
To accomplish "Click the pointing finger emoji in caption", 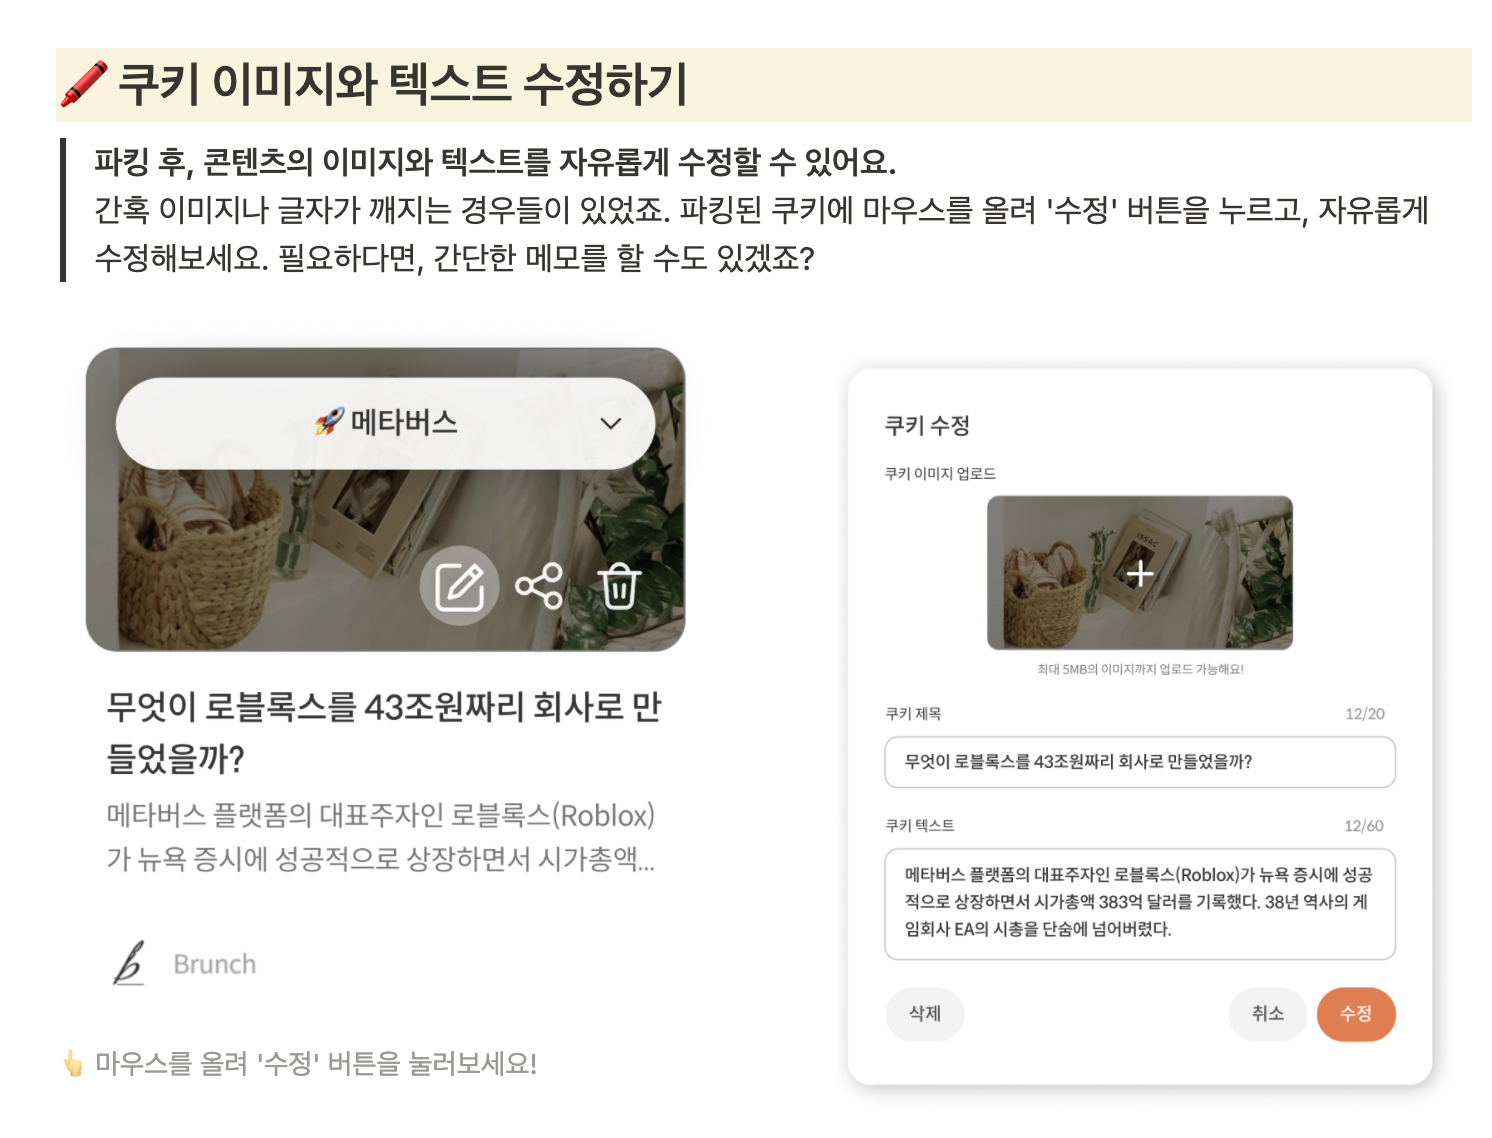I will [x=73, y=1063].
